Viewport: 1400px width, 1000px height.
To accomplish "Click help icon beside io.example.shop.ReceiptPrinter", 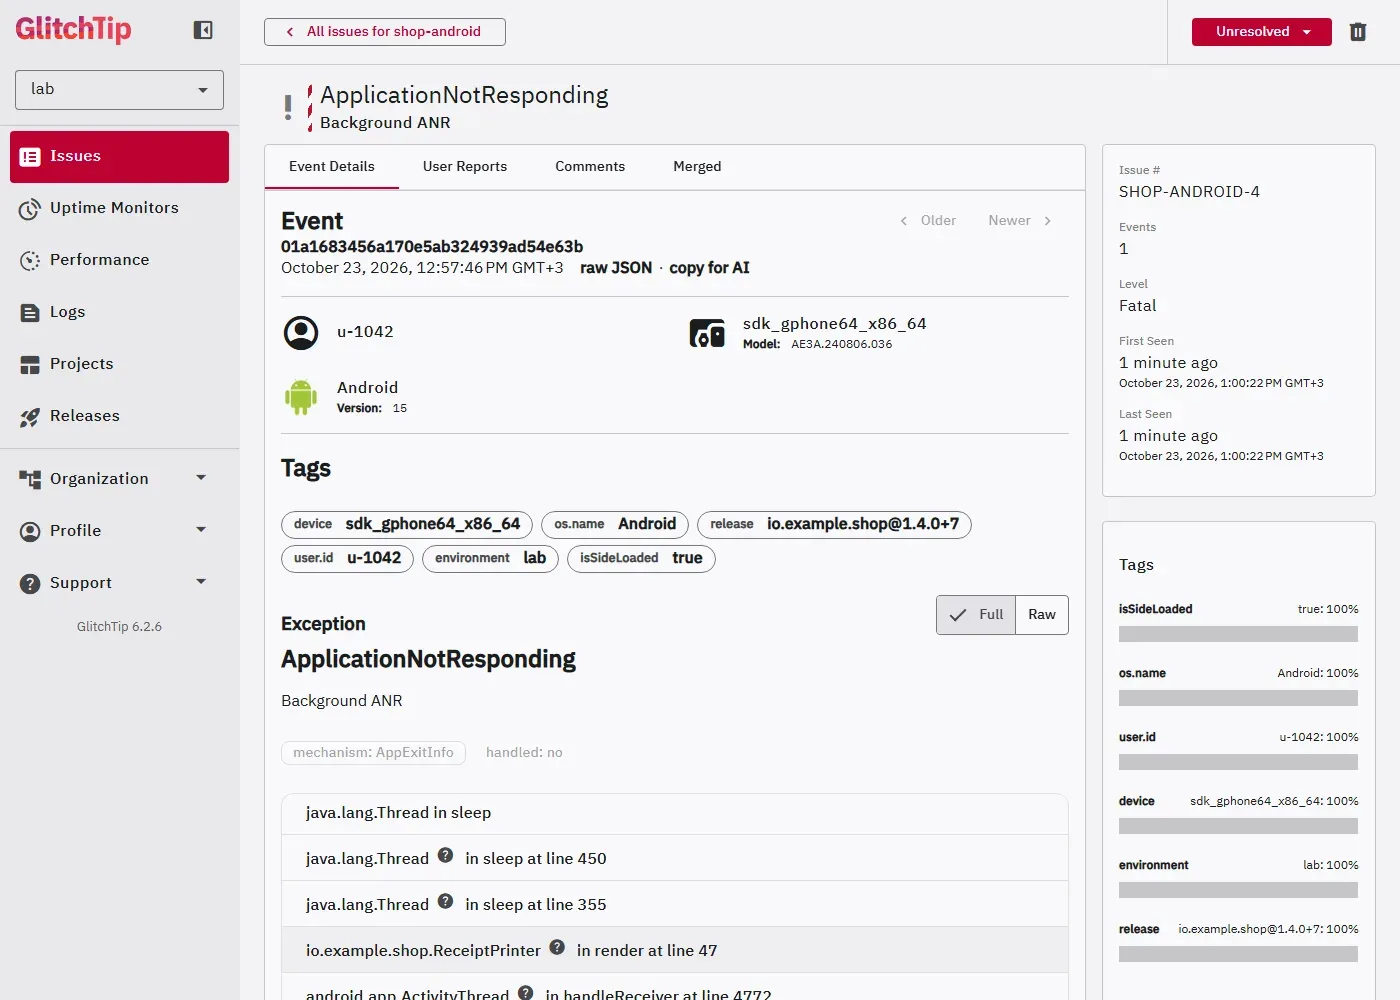I will 558,948.
